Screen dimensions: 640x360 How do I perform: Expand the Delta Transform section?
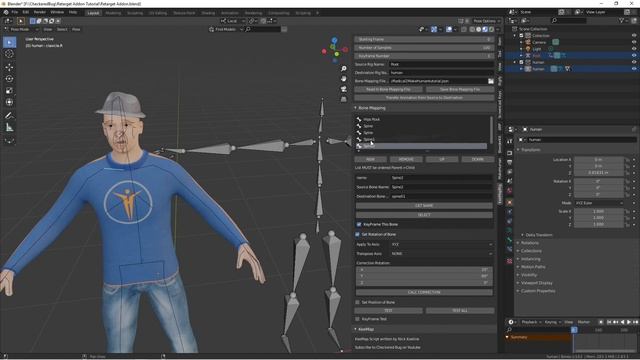point(538,235)
